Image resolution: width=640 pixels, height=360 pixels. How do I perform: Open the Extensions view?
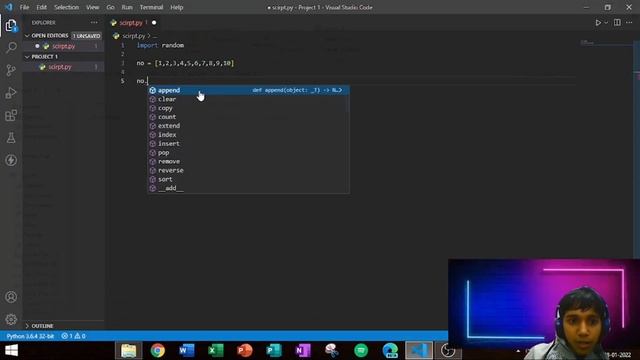click(11, 115)
